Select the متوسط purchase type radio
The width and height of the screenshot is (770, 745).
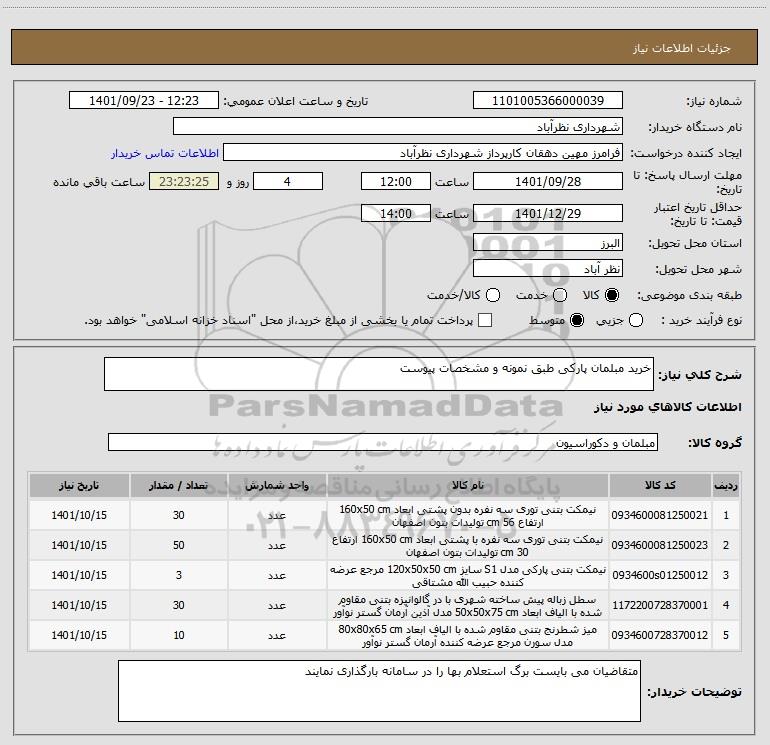pyautogui.click(x=577, y=320)
